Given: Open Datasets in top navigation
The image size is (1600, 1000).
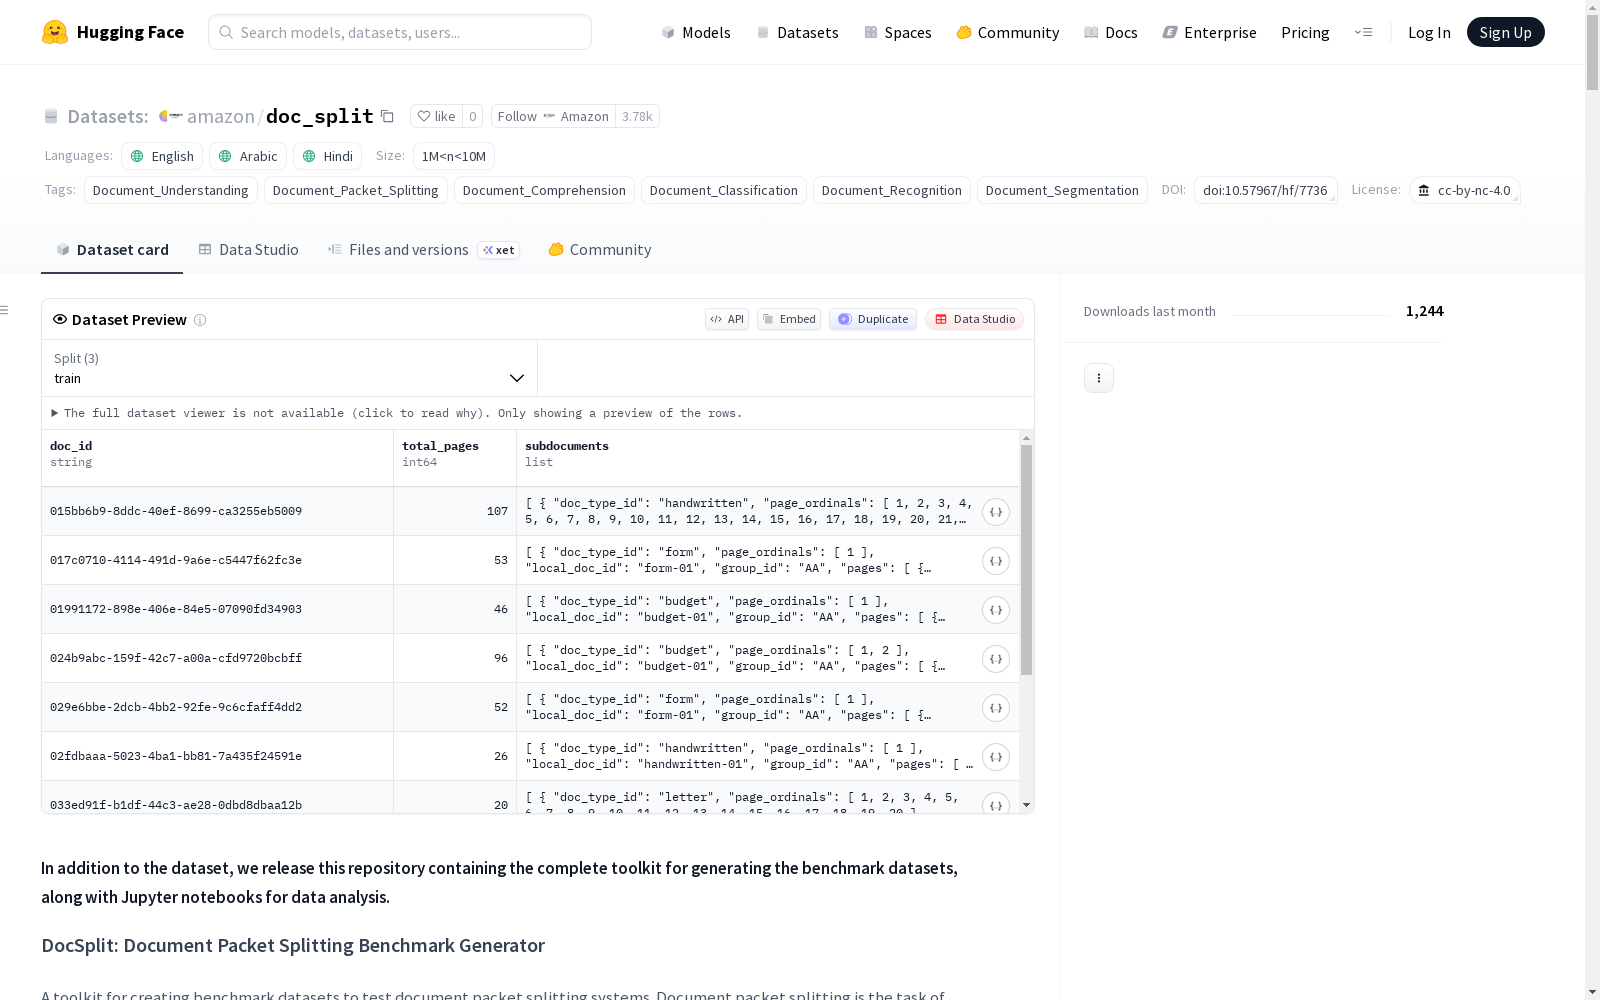Looking at the screenshot, I should coord(797,32).
